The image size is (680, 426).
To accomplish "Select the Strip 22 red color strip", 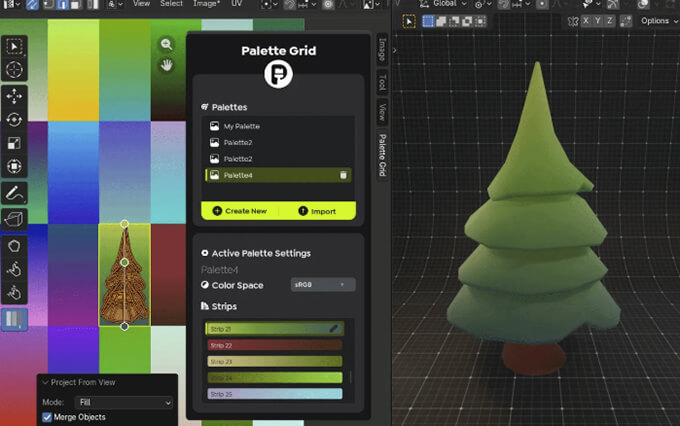I will coord(274,345).
